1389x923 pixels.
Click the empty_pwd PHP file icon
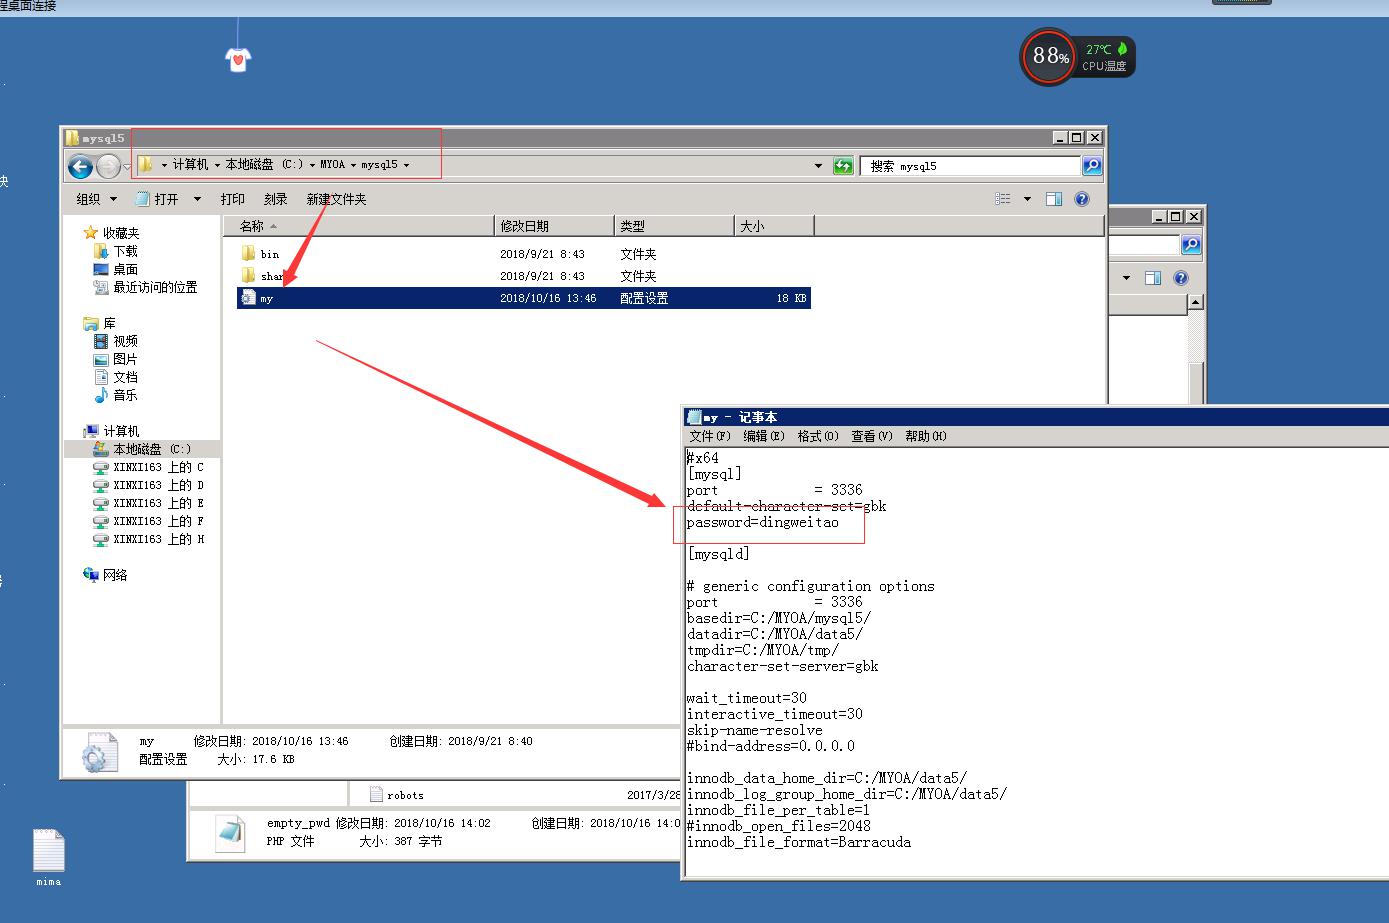(231, 833)
